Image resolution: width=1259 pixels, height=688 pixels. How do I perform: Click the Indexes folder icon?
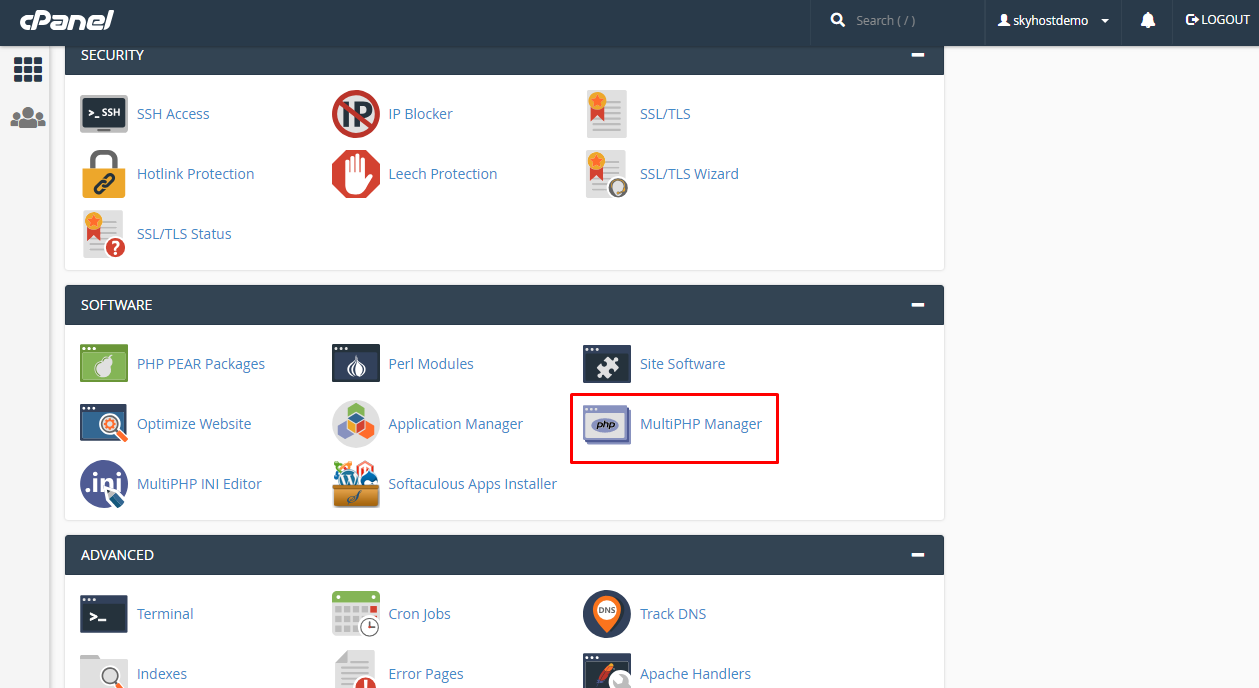[104, 671]
